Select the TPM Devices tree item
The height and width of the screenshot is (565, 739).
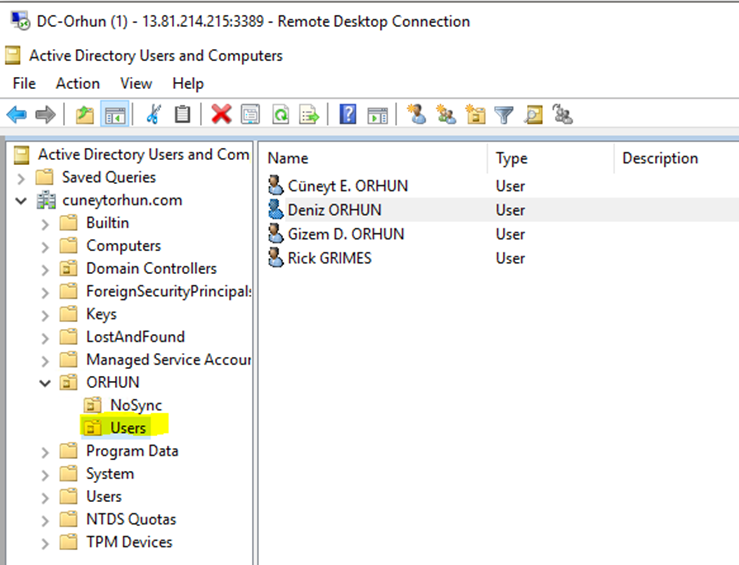(x=129, y=542)
